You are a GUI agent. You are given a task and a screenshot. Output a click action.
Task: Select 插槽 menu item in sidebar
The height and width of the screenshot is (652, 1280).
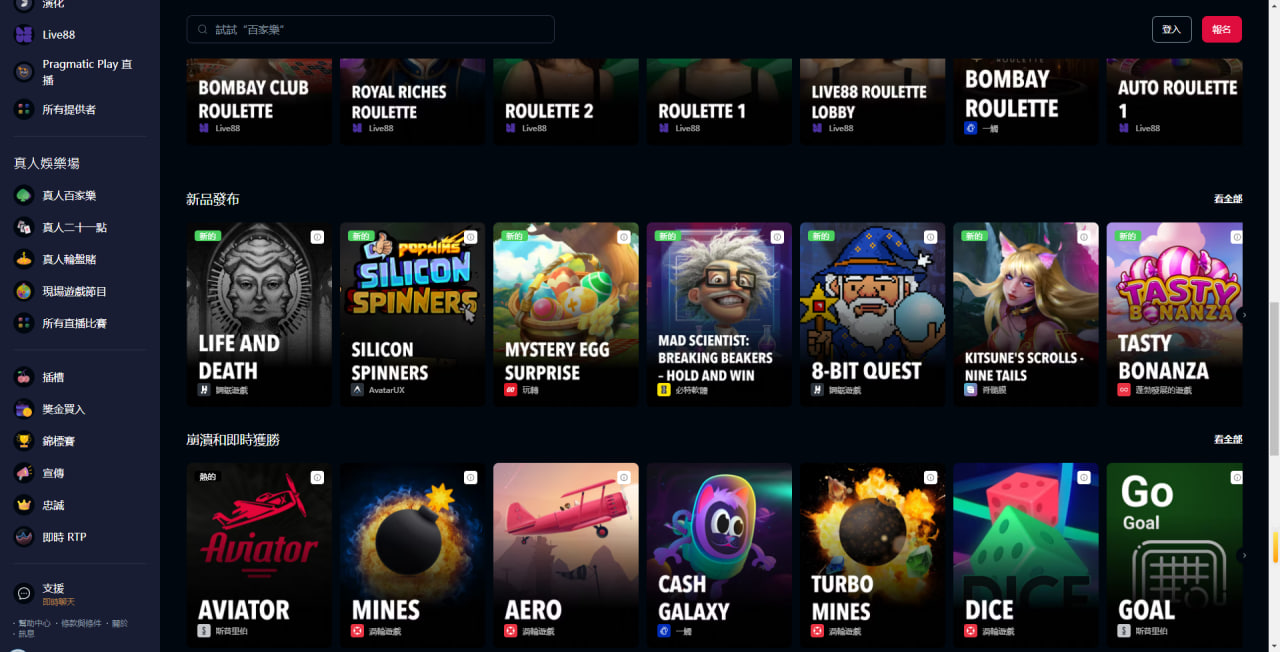click(53, 377)
